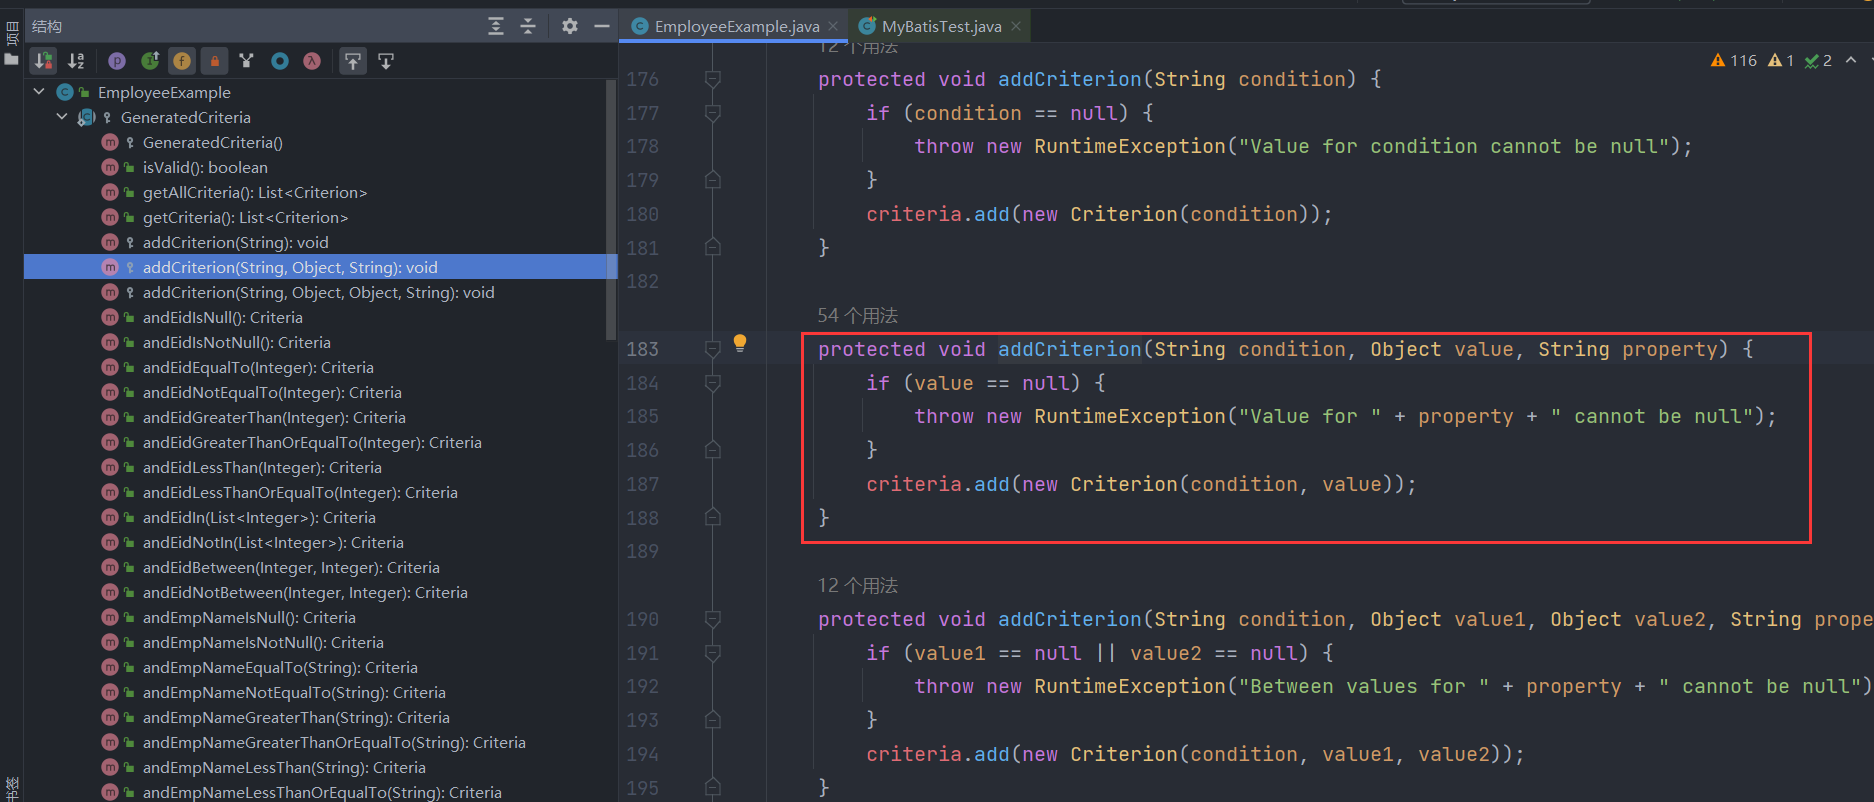Toggle Show Inherited members green icon

[x=150, y=61]
